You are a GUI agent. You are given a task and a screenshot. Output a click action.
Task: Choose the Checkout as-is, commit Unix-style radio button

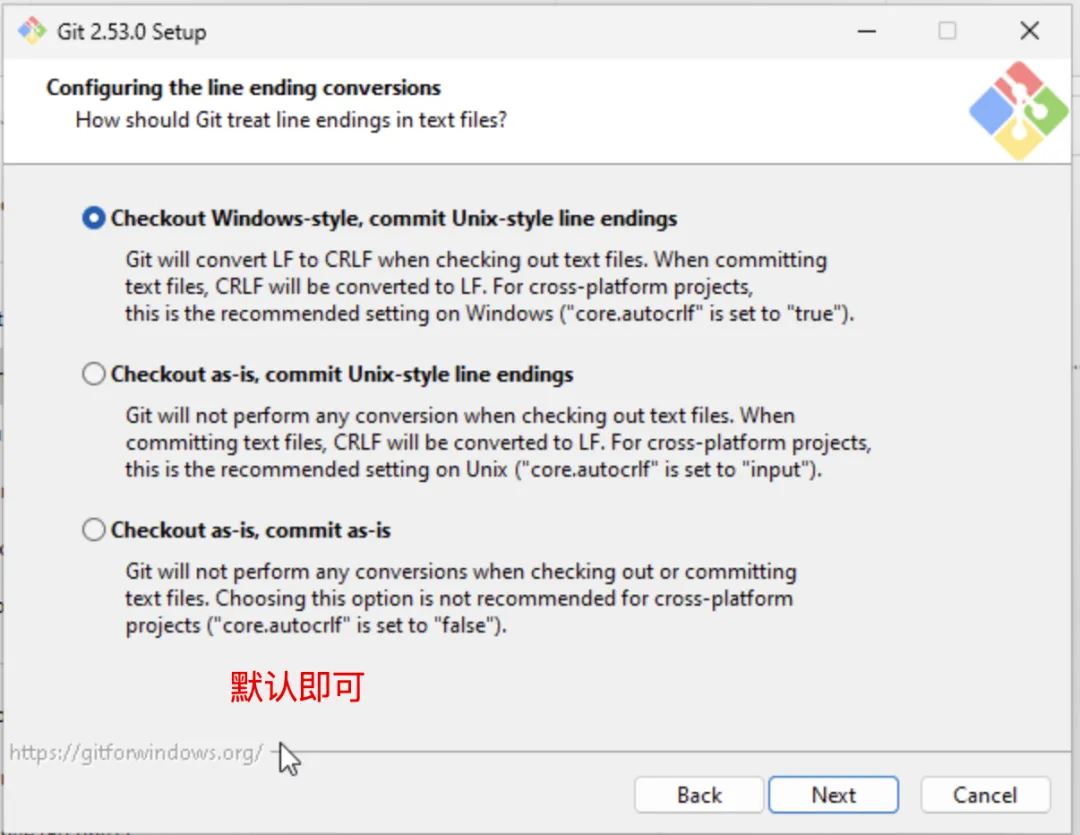point(94,374)
